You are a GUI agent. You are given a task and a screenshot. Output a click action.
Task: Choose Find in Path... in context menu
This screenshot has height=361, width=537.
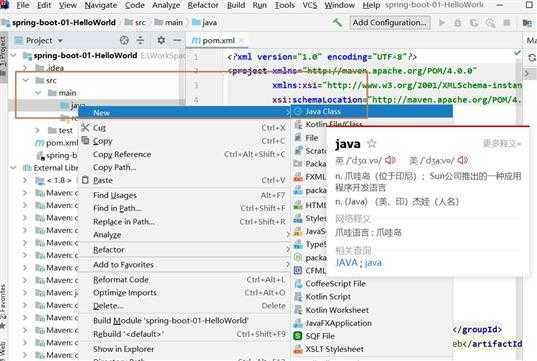pyautogui.click(x=184, y=208)
